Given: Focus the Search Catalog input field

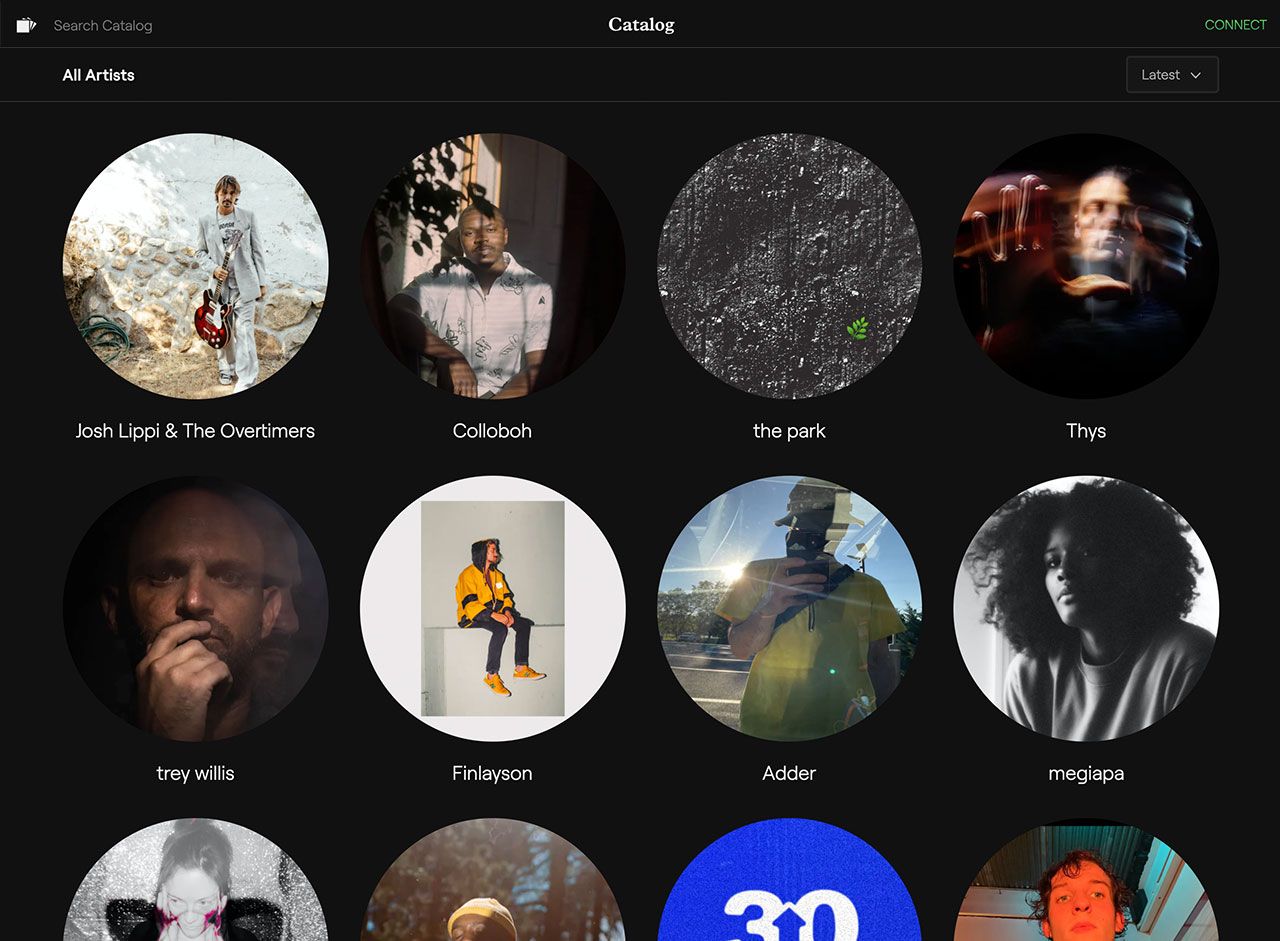Looking at the screenshot, I should tap(103, 25).
